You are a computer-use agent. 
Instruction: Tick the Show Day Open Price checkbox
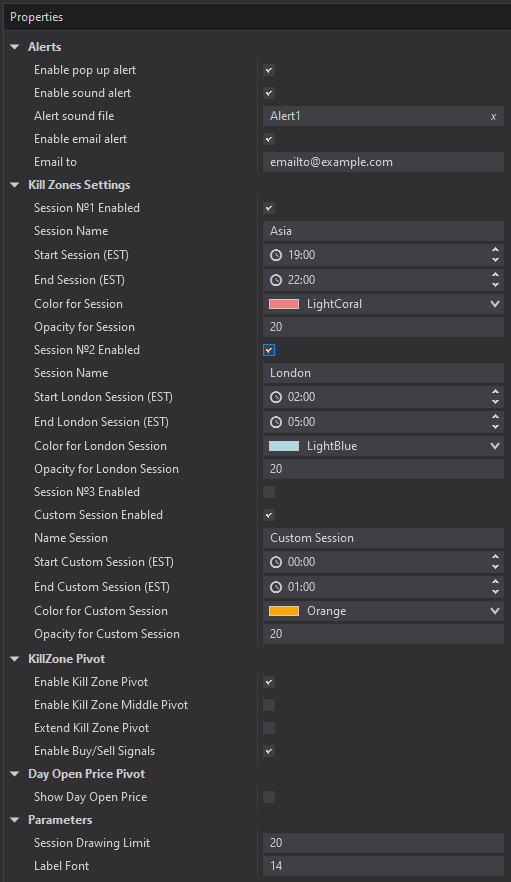click(269, 797)
